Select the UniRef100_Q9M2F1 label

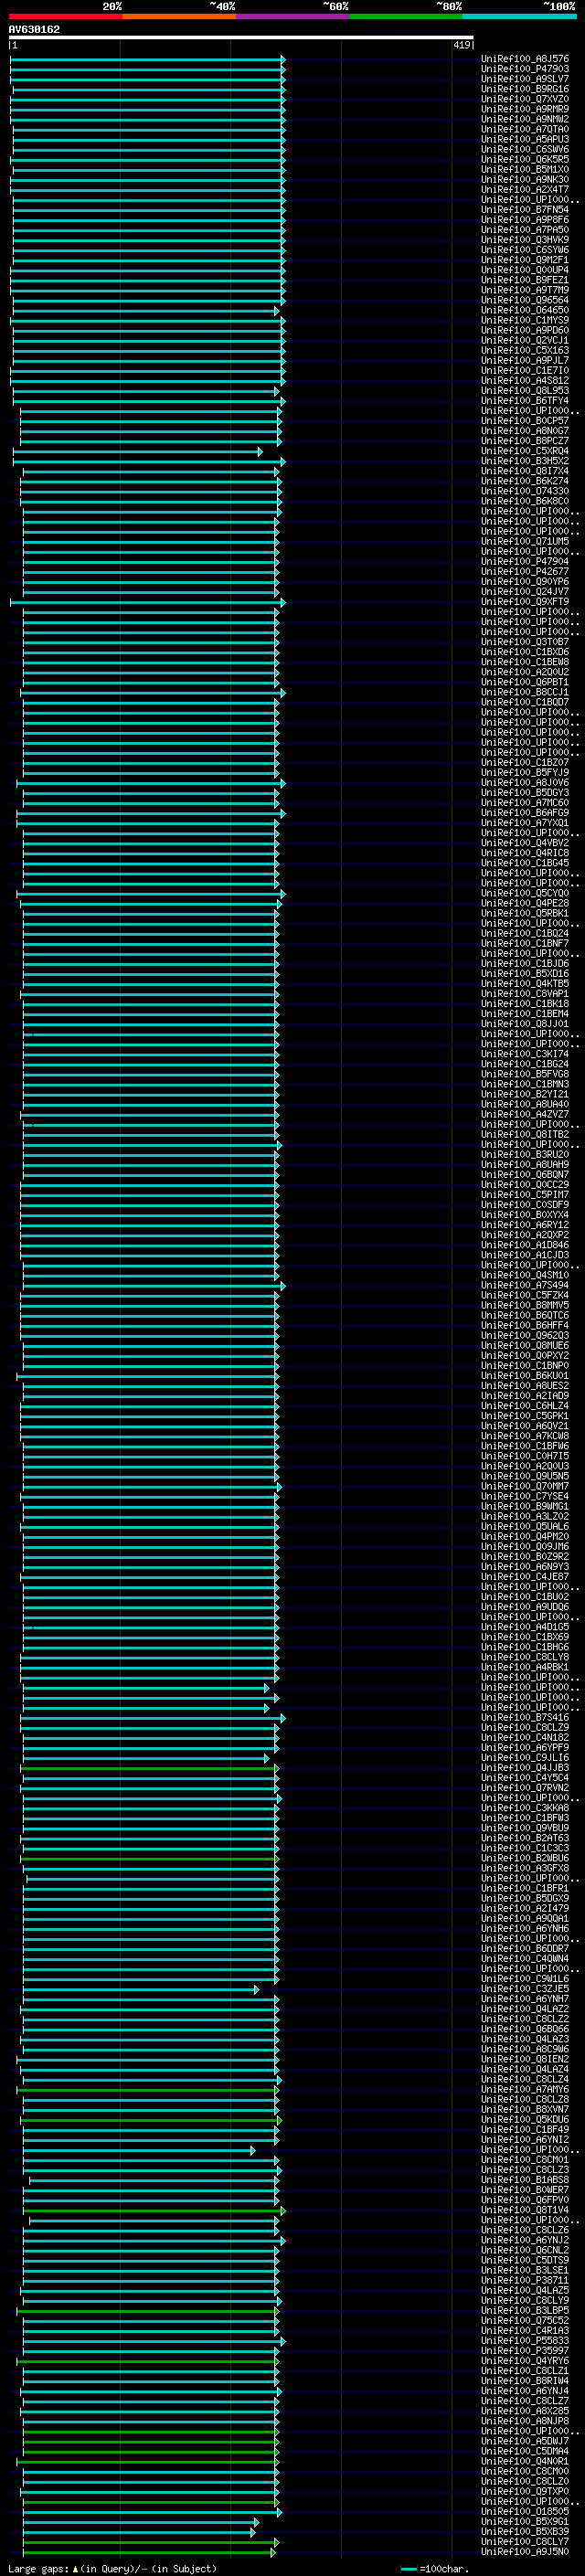[x=525, y=260]
